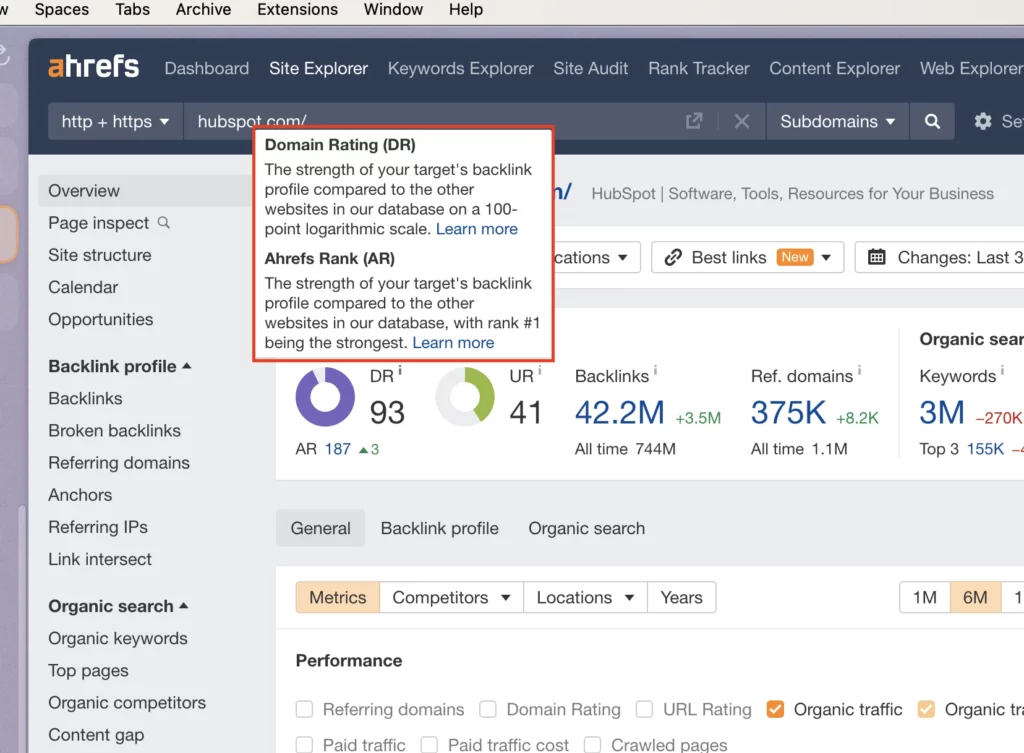Click the ahrefs logo

coord(93,67)
